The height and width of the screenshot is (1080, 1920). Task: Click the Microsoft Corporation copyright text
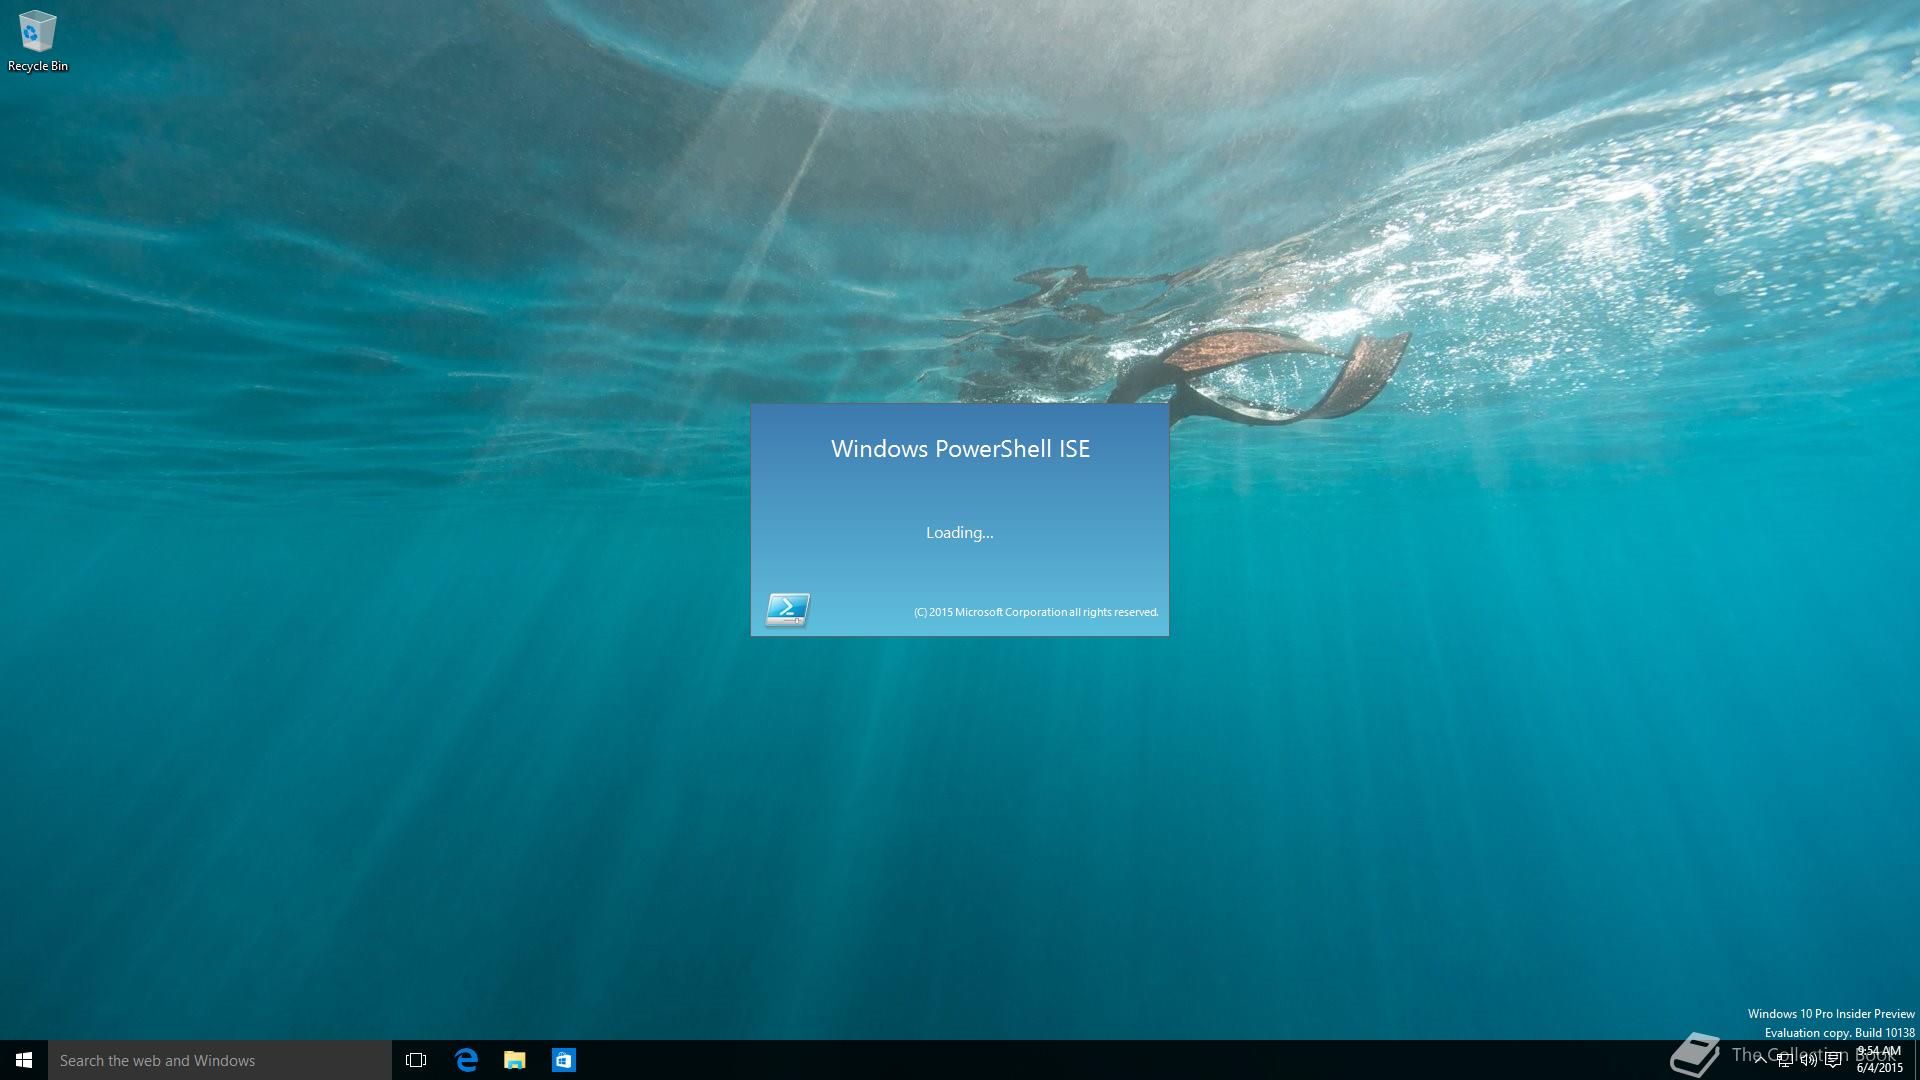pyautogui.click(x=1036, y=612)
